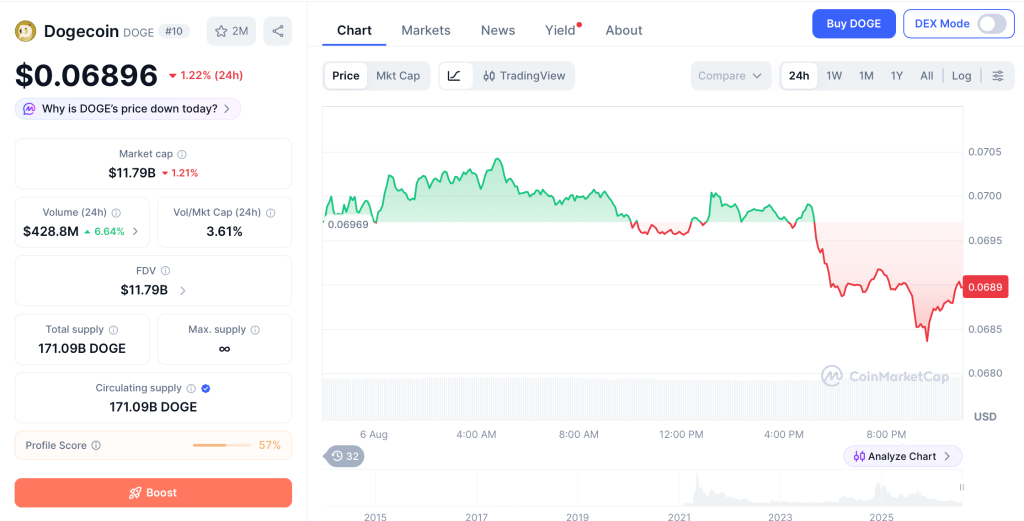
Task: Click the Buy DOGE button
Action: pos(854,24)
